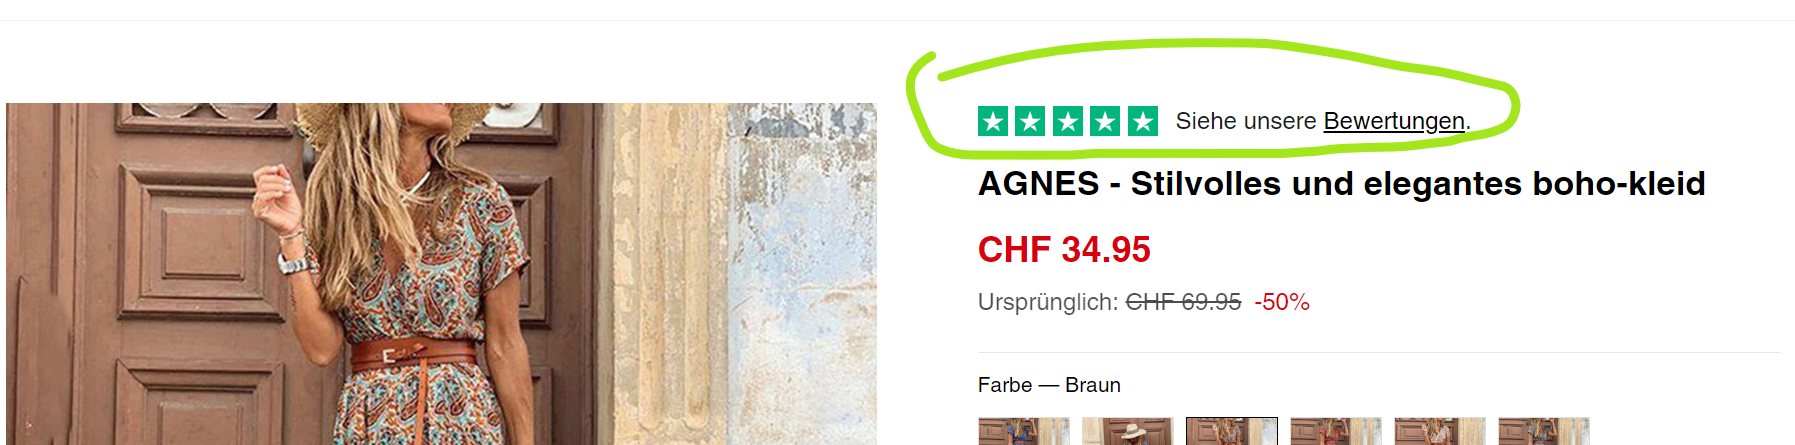Open the Bewertungen reviews link

[1394, 121]
